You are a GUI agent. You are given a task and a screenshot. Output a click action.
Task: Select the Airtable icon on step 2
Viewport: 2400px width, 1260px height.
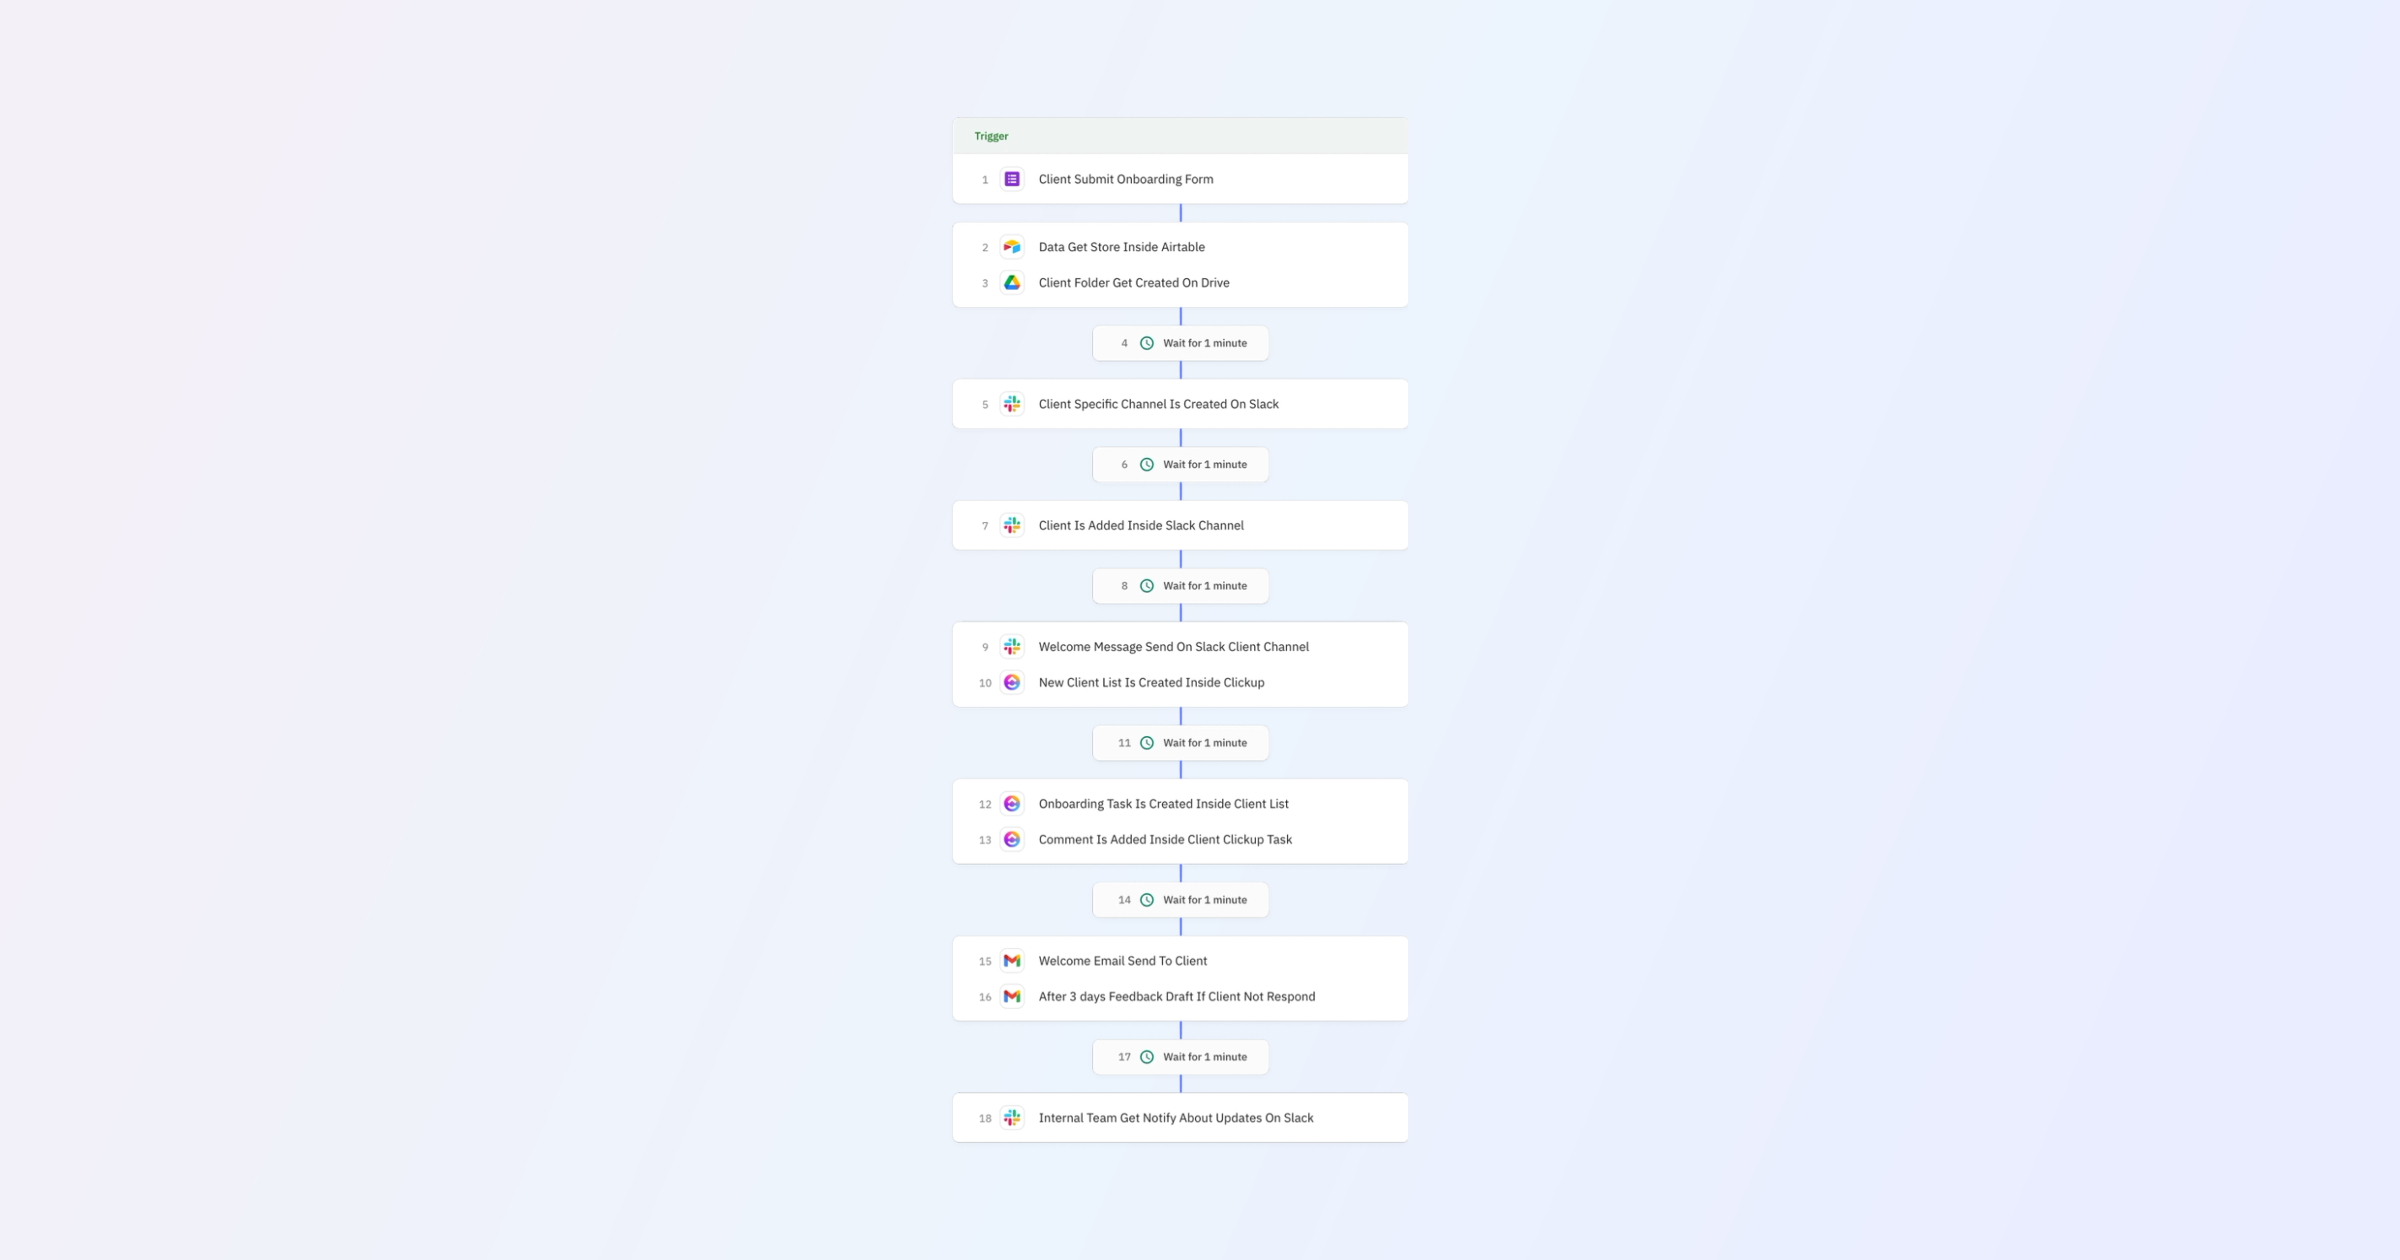coord(1012,247)
